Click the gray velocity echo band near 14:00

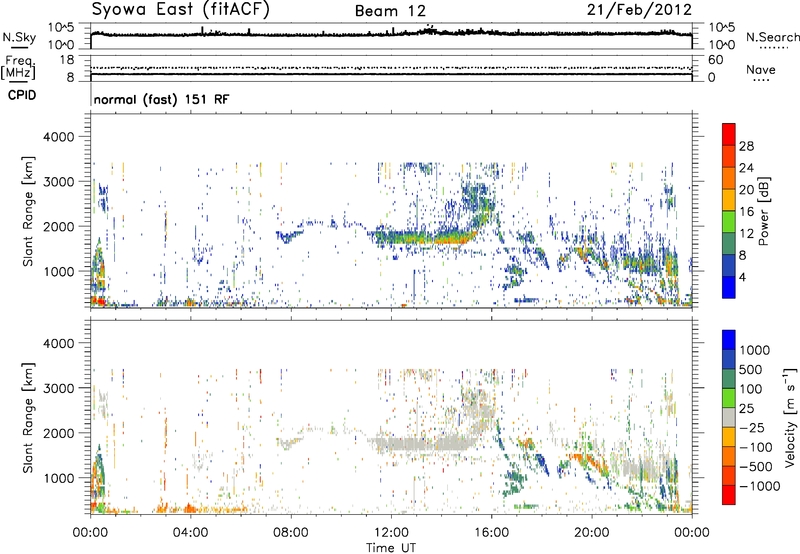click(434, 443)
